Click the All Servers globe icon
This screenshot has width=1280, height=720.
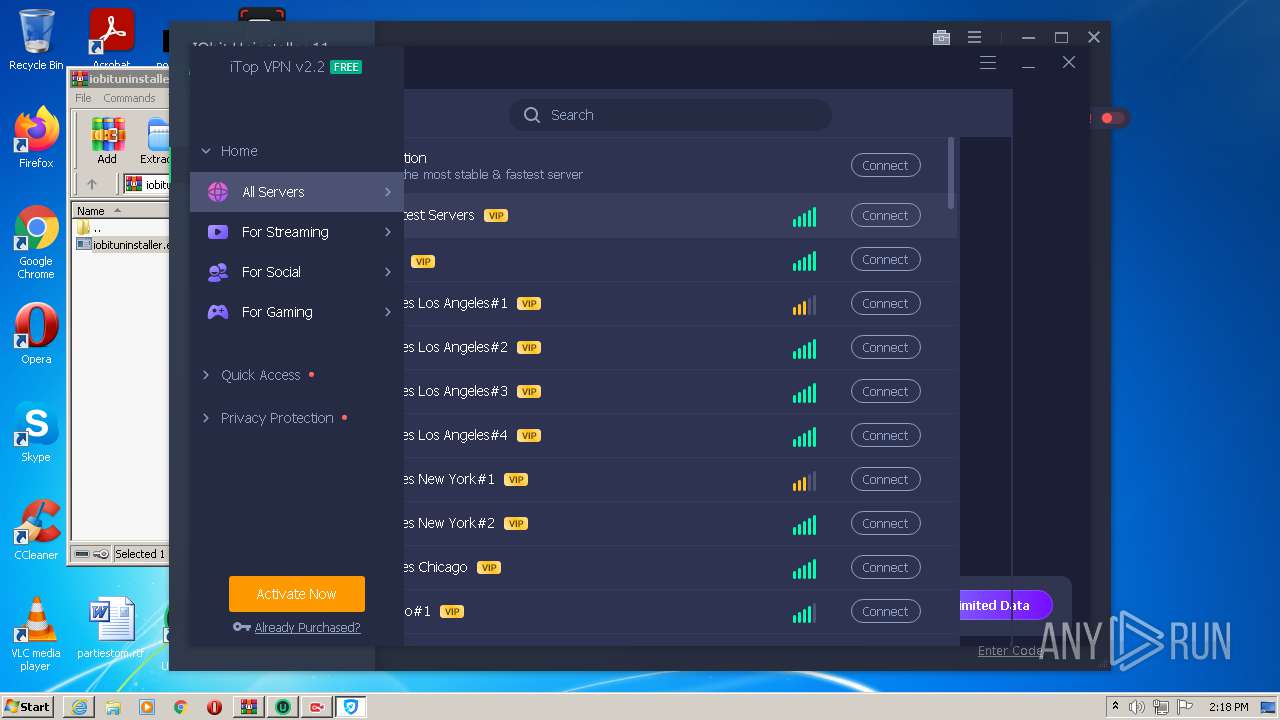pyautogui.click(x=217, y=192)
